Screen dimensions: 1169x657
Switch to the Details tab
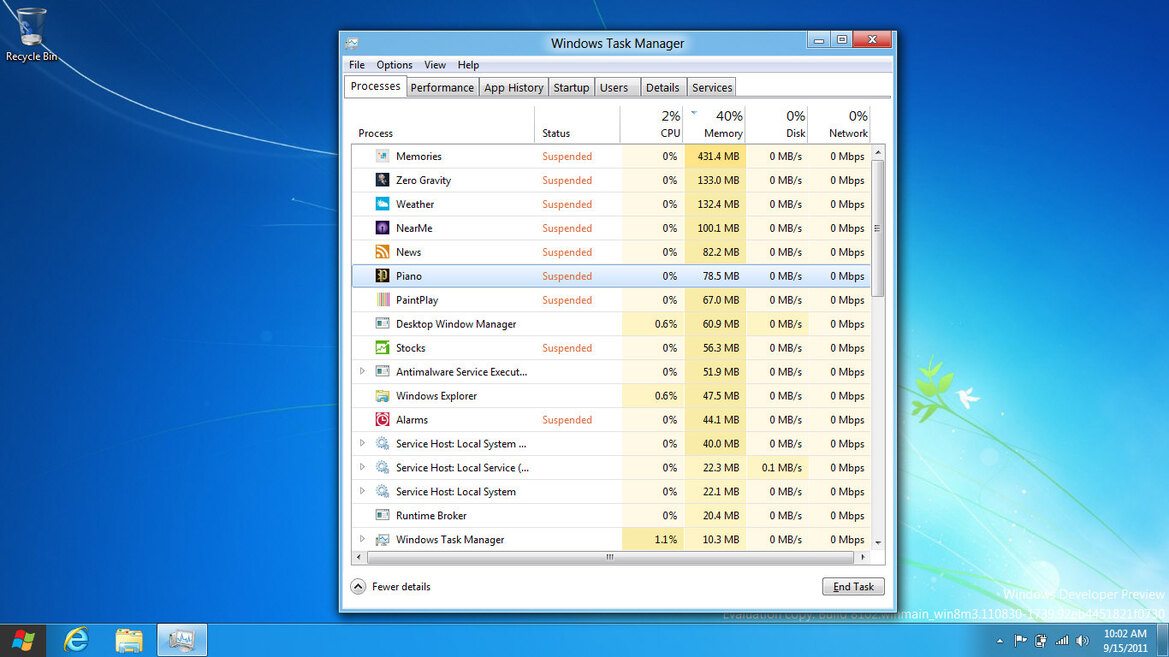click(662, 87)
